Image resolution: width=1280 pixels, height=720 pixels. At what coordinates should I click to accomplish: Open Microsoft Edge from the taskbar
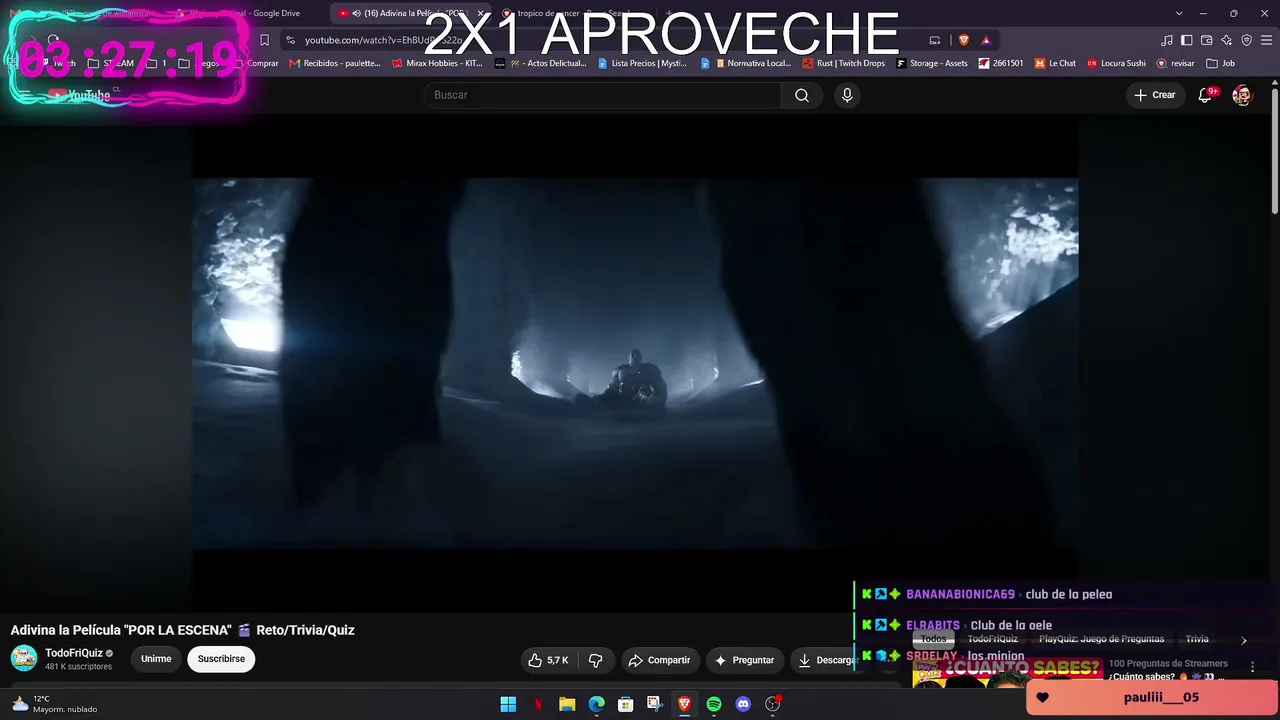597,704
